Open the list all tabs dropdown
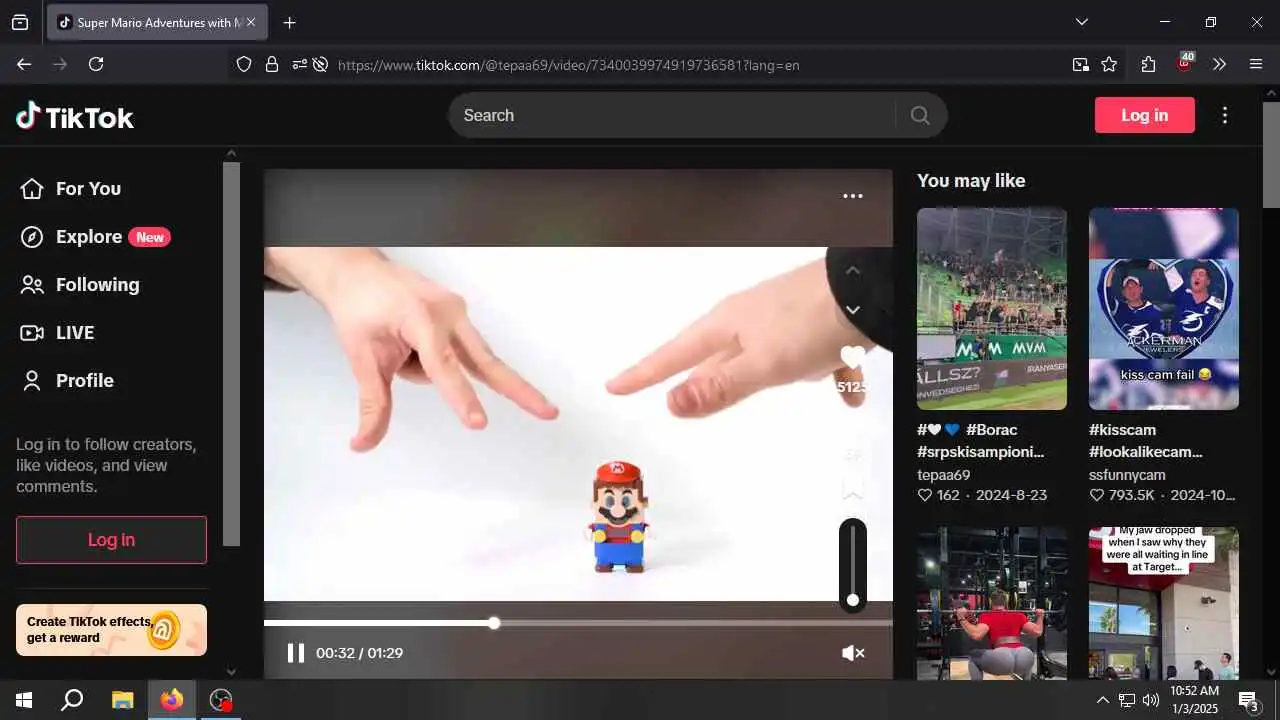The width and height of the screenshot is (1280, 720). (1081, 22)
